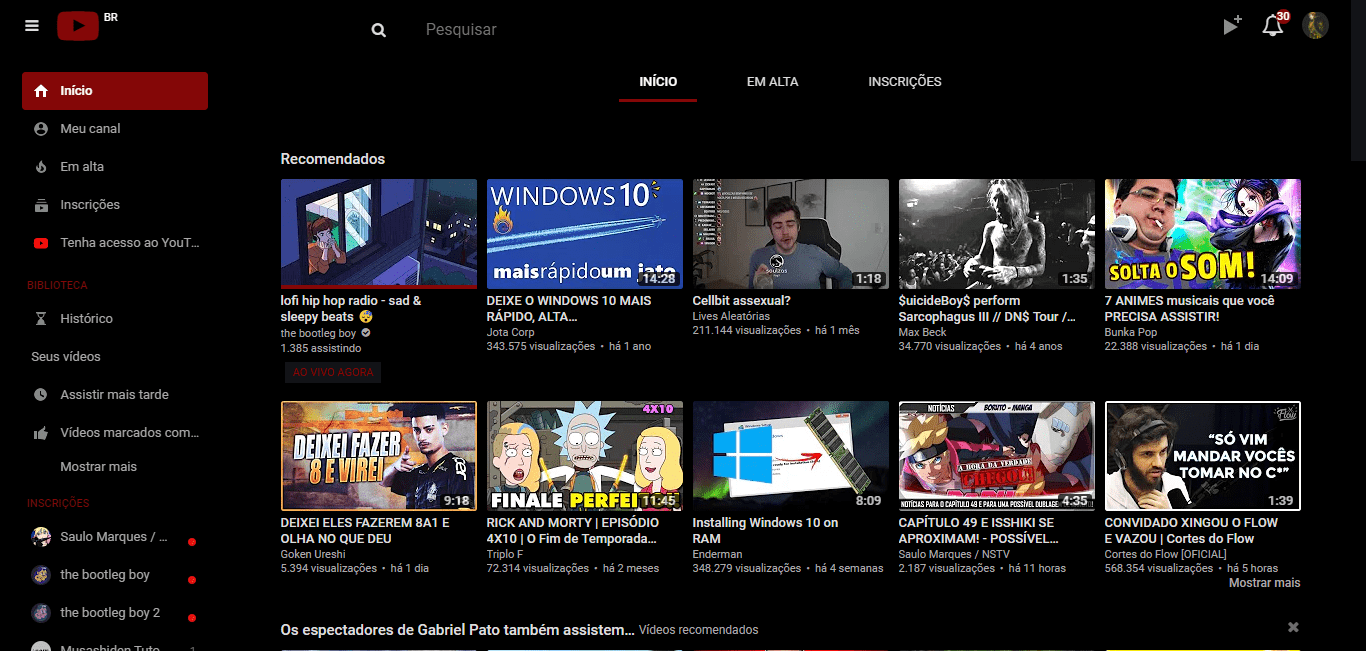The height and width of the screenshot is (651, 1366).
Task: Open Tenha acesso ao YouTube link
Action: click(115, 243)
